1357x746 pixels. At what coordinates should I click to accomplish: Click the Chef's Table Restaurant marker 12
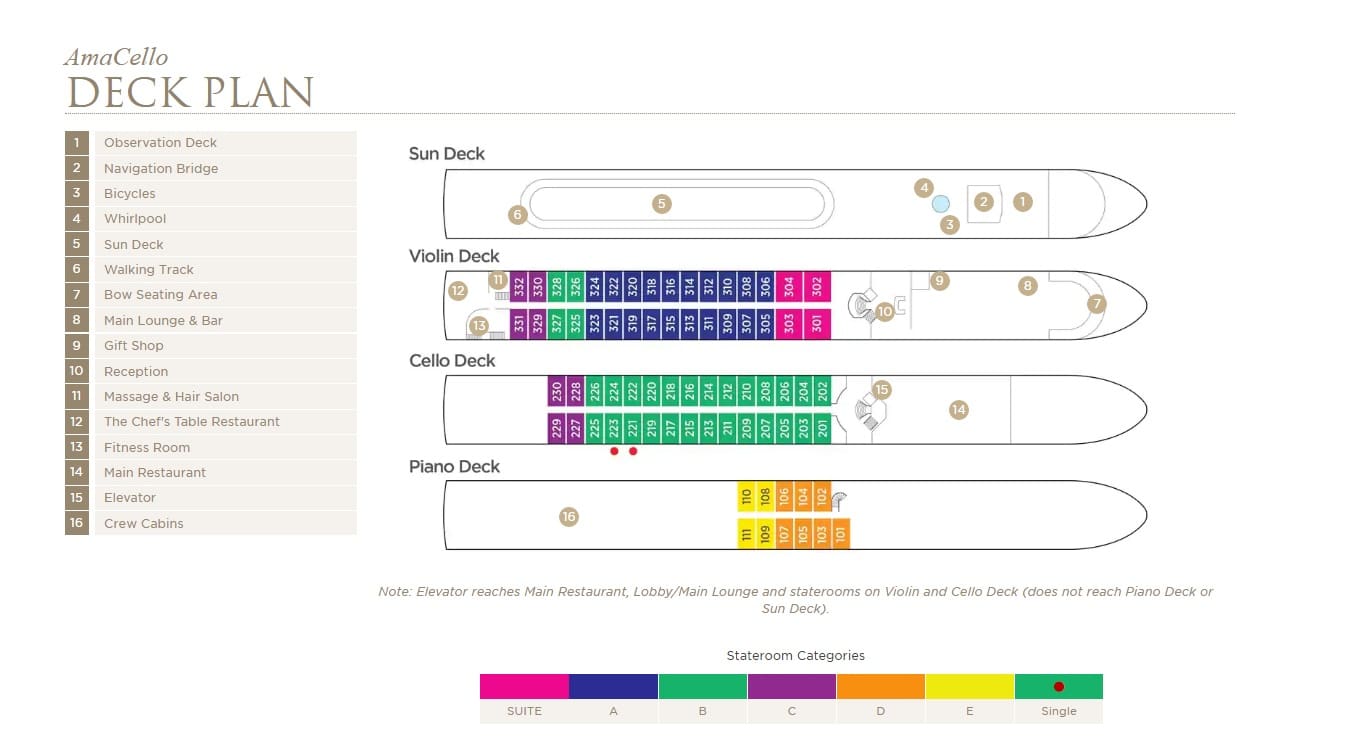pos(458,291)
